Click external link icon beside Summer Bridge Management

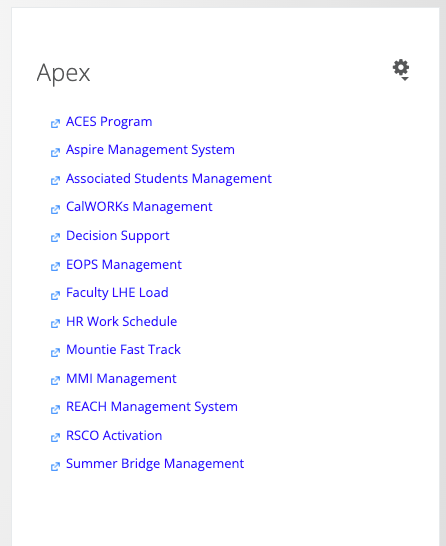(x=55, y=466)
